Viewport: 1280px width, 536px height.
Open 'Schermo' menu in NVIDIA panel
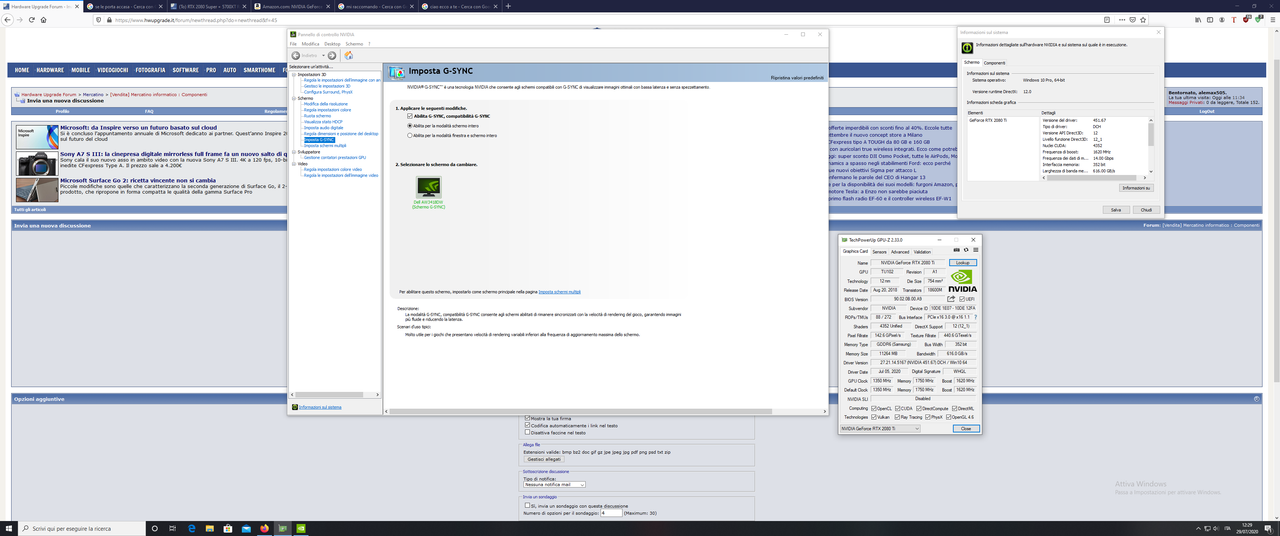coord(354,44)
